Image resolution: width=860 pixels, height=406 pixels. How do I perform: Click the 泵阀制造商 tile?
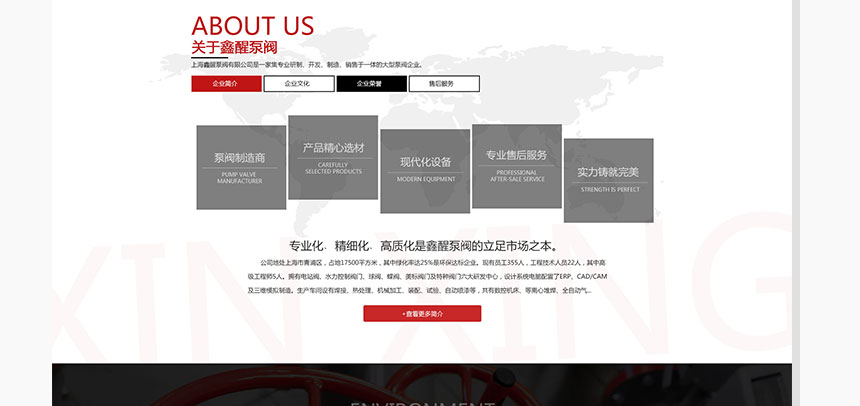(x=241, y=167)
